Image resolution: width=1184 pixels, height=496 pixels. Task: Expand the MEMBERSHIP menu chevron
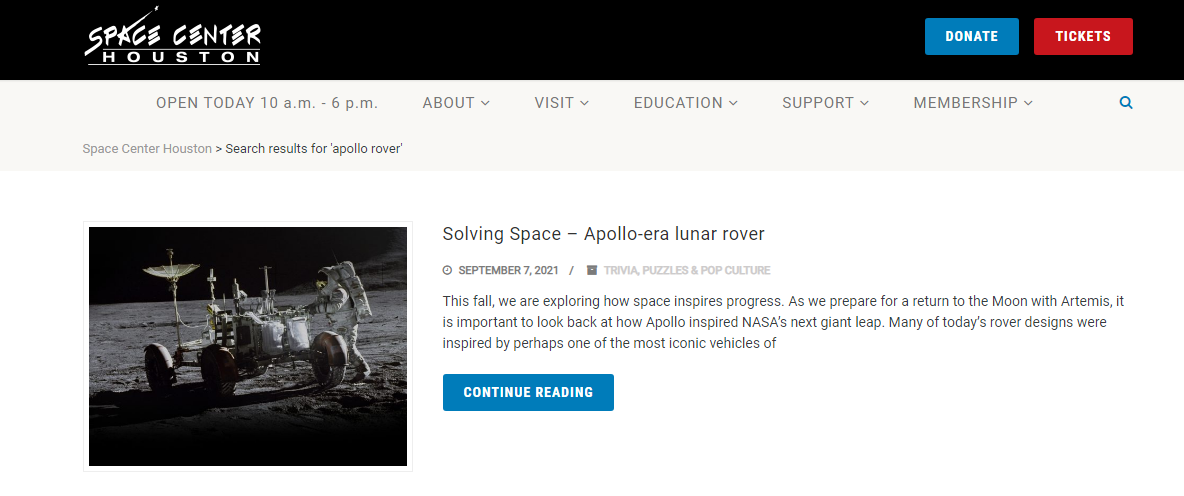point(1028,103)
